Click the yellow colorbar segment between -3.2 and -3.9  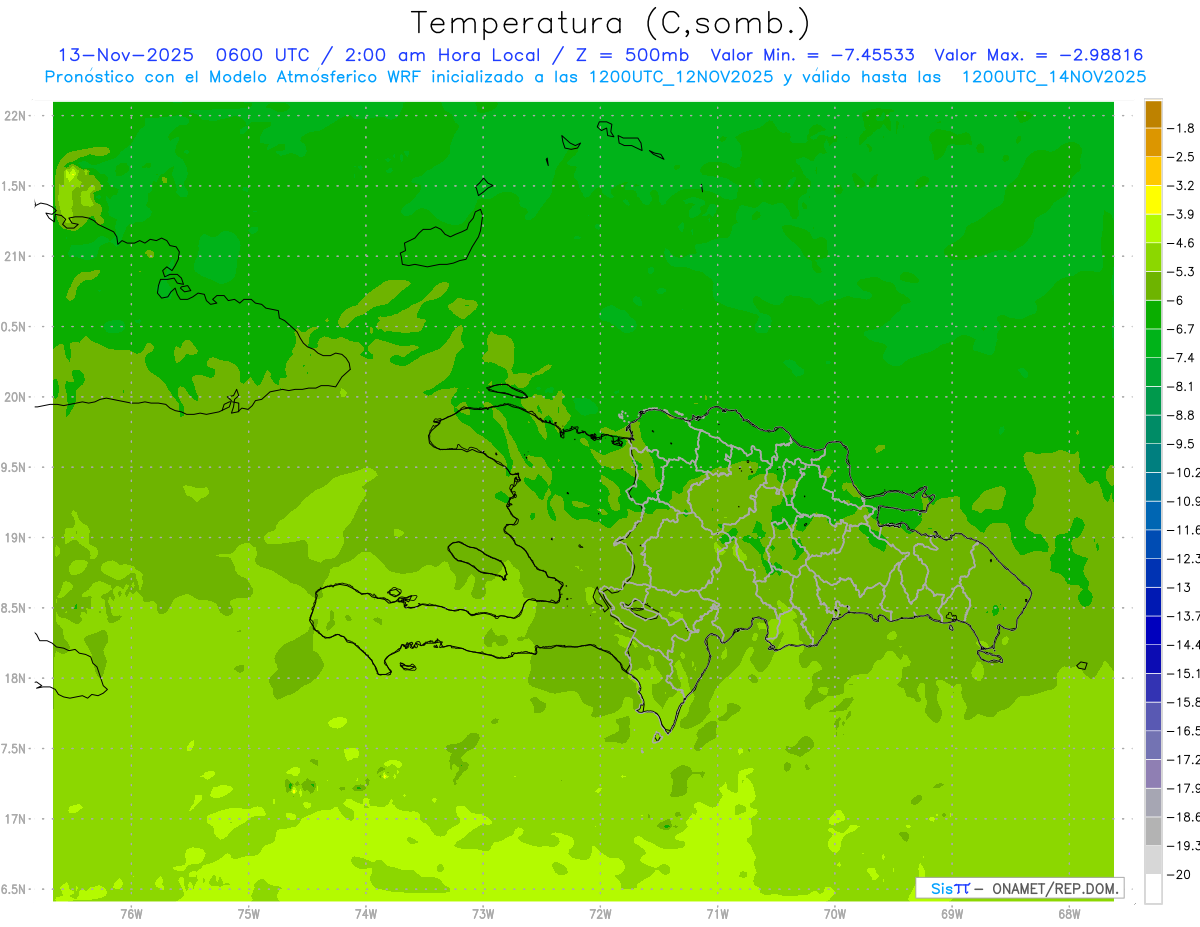click(1153, 200)
